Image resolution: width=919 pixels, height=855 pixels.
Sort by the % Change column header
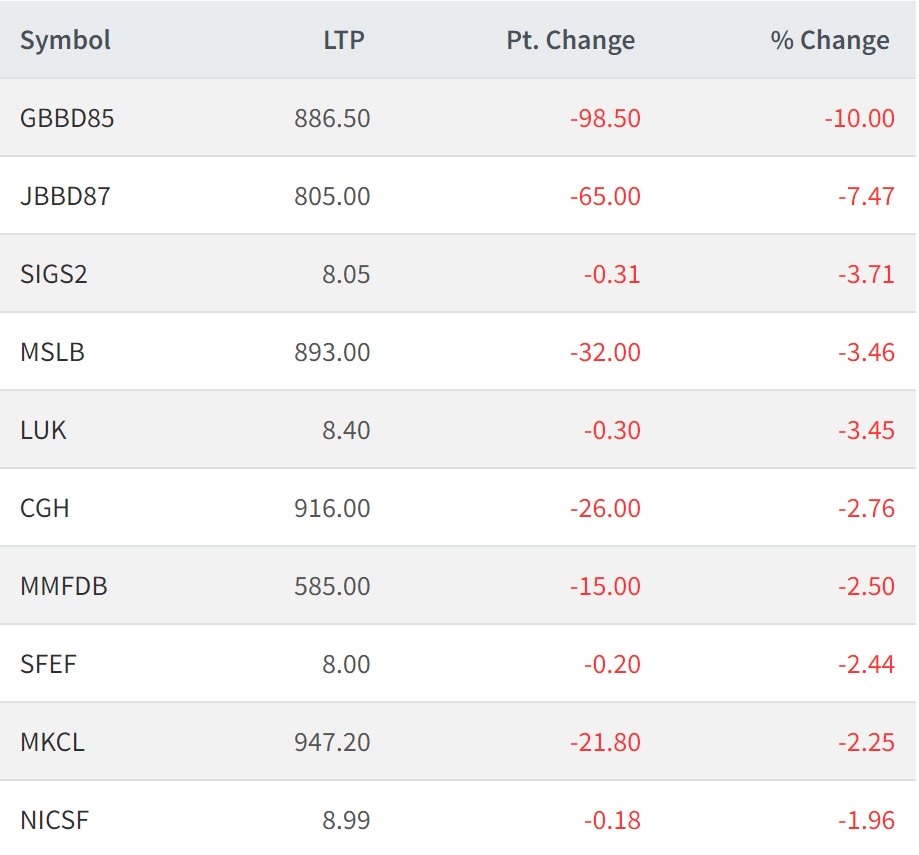click(x=829, y=41)
